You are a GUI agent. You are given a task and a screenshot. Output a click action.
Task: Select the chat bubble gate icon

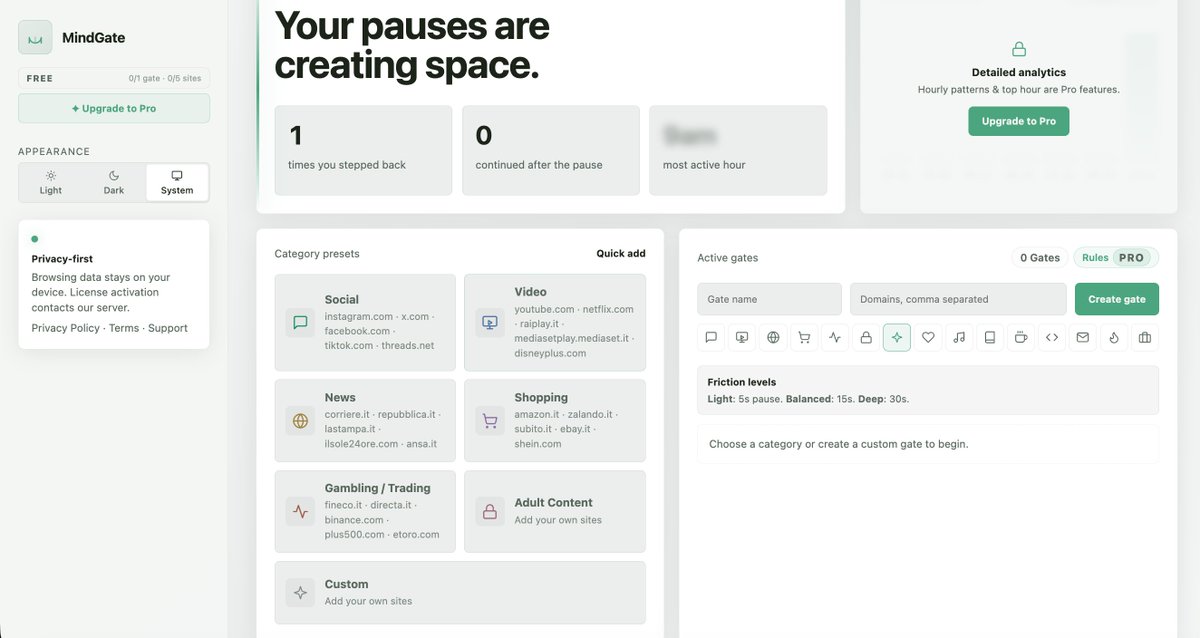[711, 338]
